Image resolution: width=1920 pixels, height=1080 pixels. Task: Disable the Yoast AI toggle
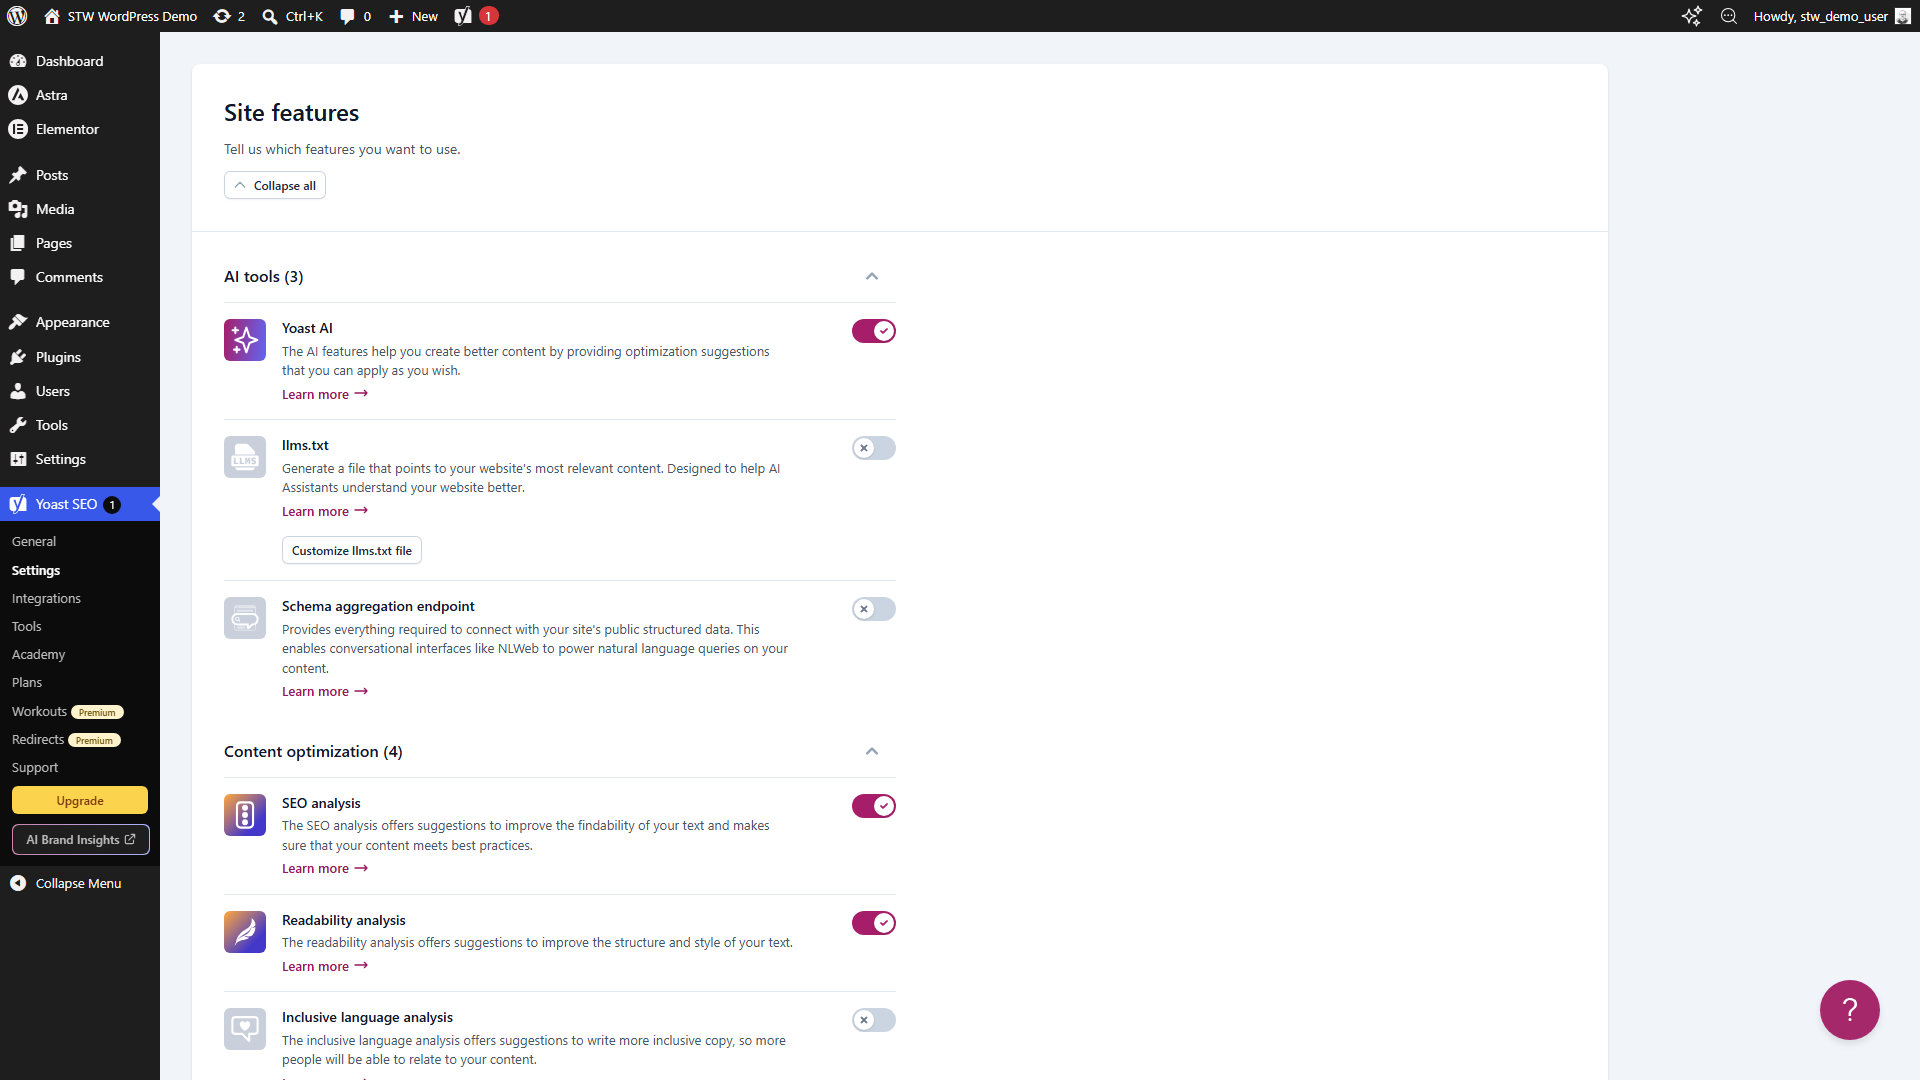tap(874, 331)
